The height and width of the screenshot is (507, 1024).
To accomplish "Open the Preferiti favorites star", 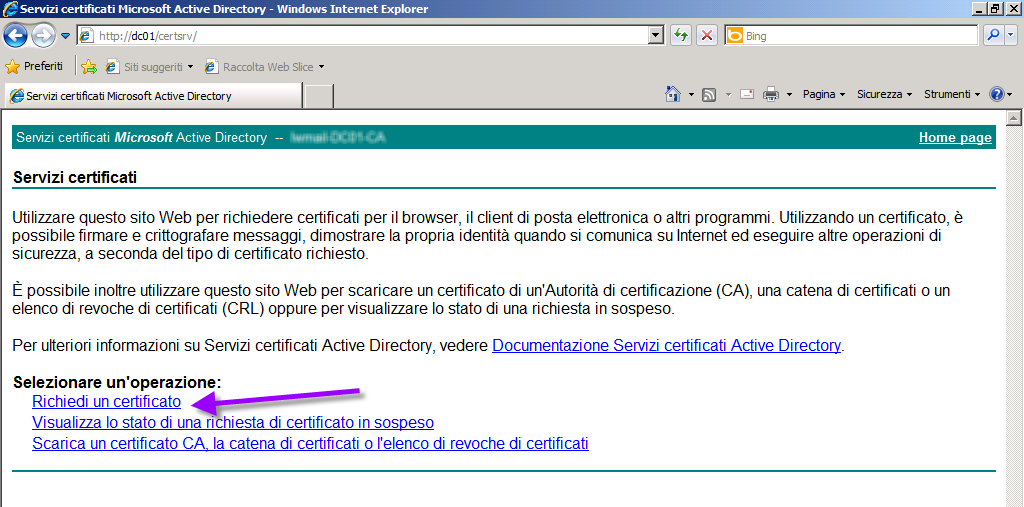I will 34,66.
